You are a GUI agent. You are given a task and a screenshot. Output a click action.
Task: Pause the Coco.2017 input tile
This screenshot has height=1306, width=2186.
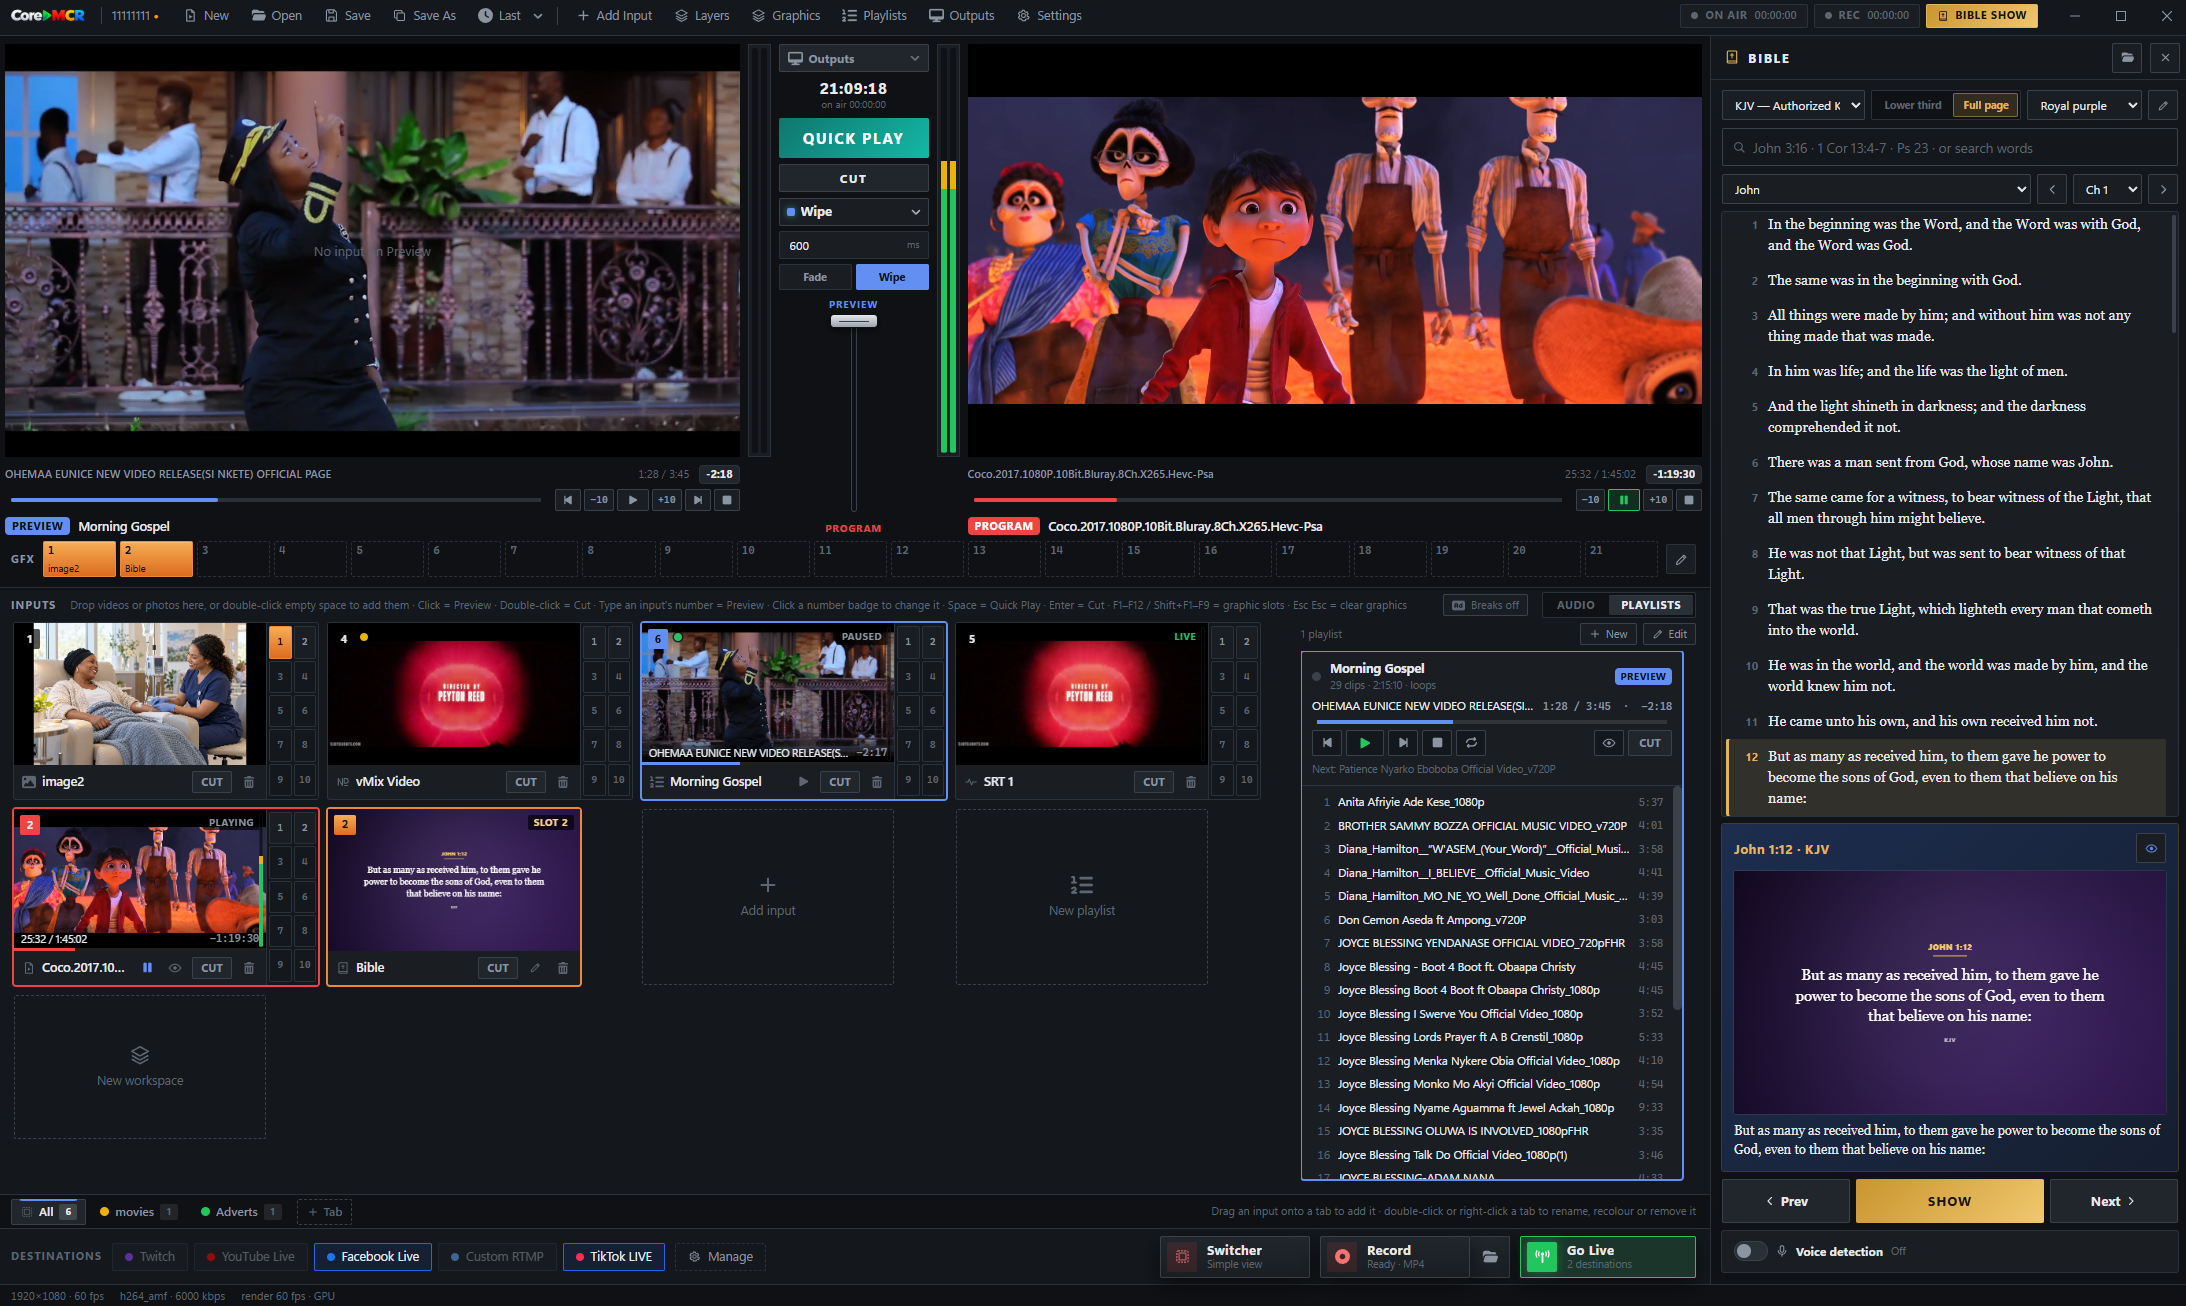147,968
